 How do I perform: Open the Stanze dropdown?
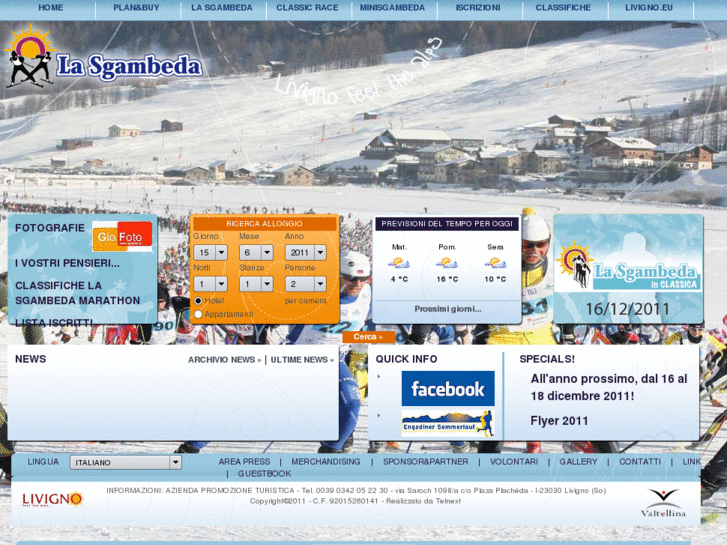pyautogui.click(x=256, y=284)
